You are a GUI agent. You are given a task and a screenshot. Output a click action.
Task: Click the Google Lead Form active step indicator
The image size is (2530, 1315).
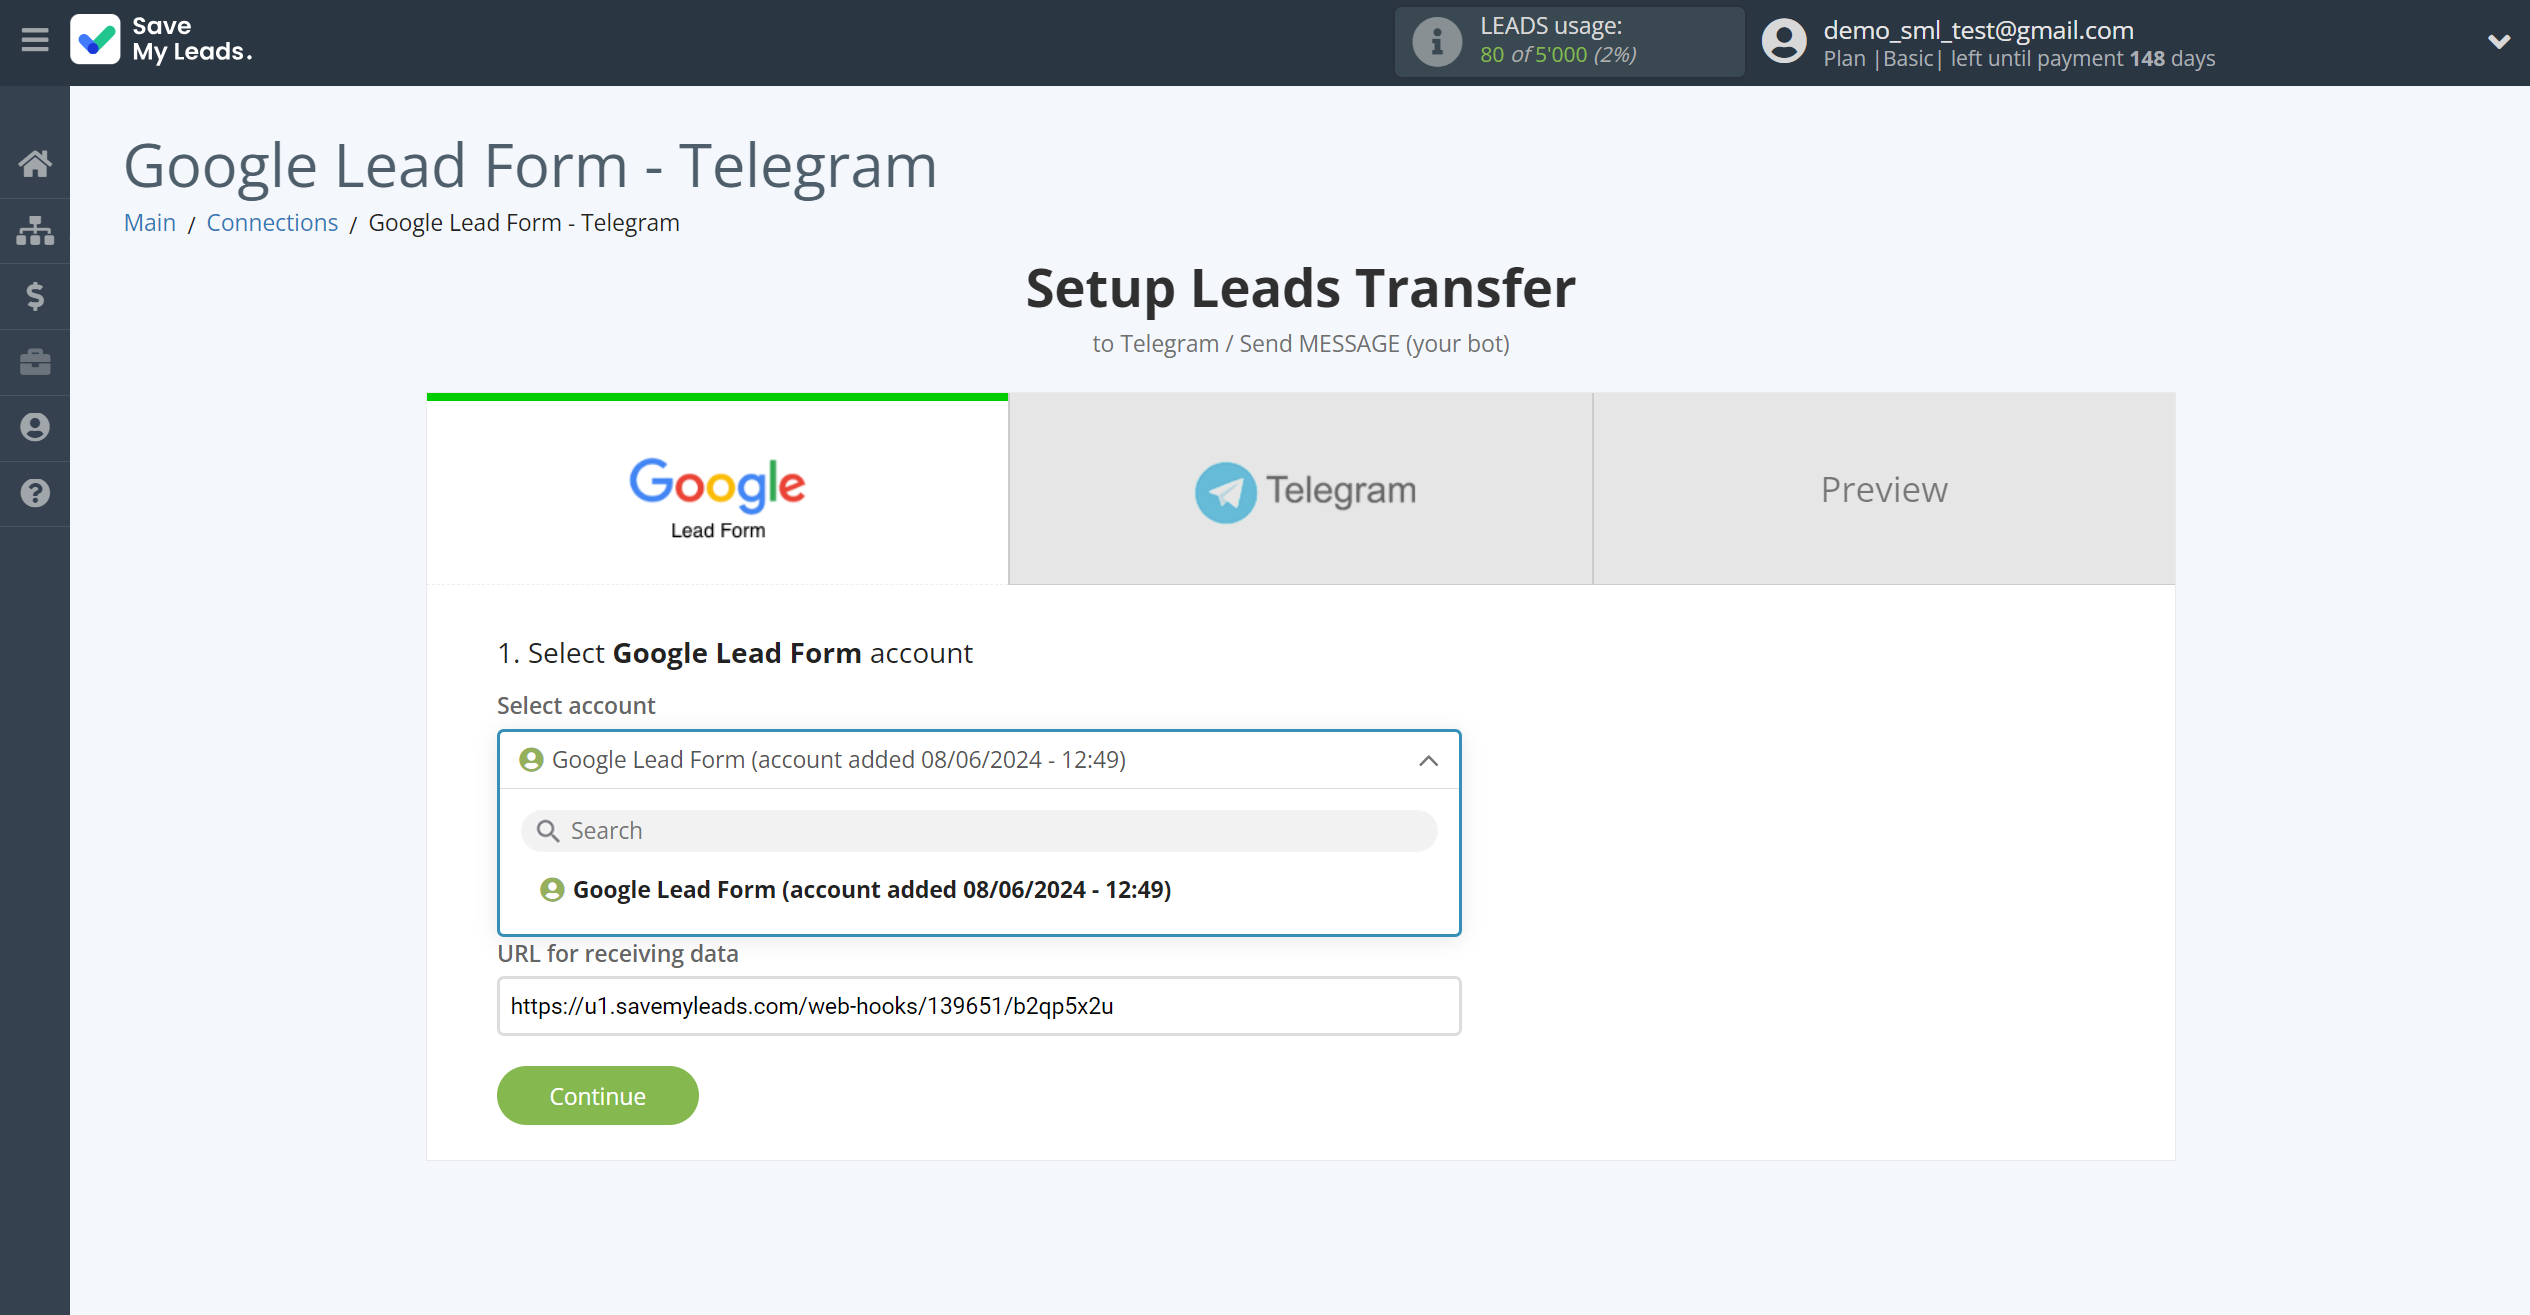tap(716, 490)
